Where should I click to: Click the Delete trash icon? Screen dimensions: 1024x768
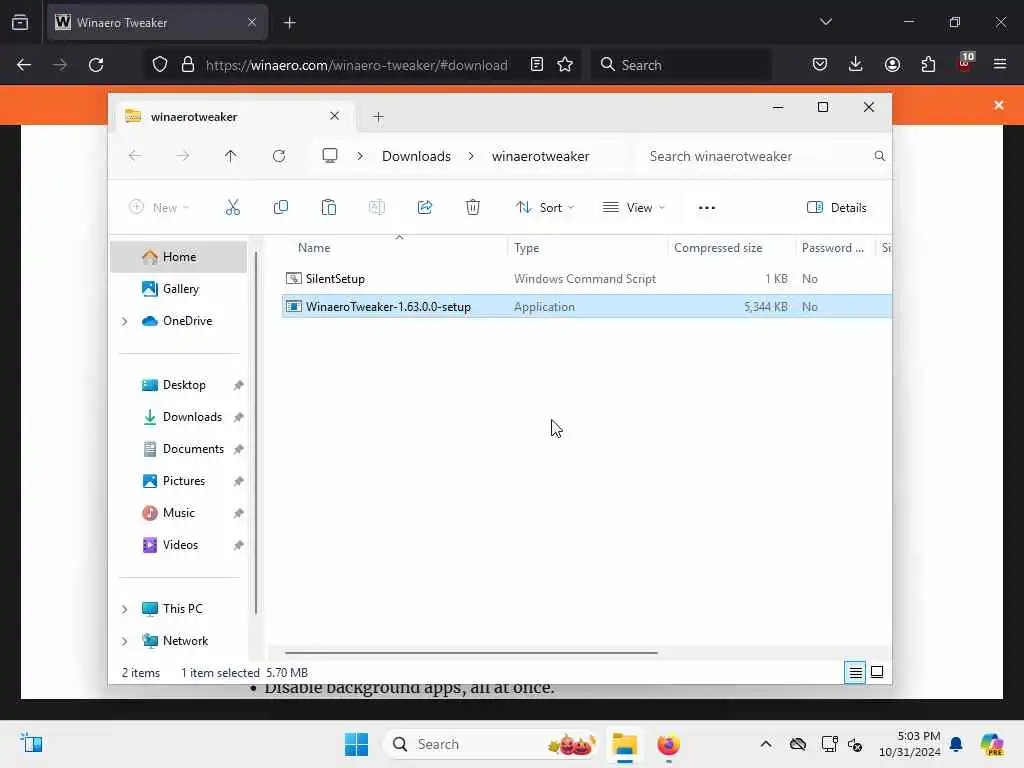point(473,208)
